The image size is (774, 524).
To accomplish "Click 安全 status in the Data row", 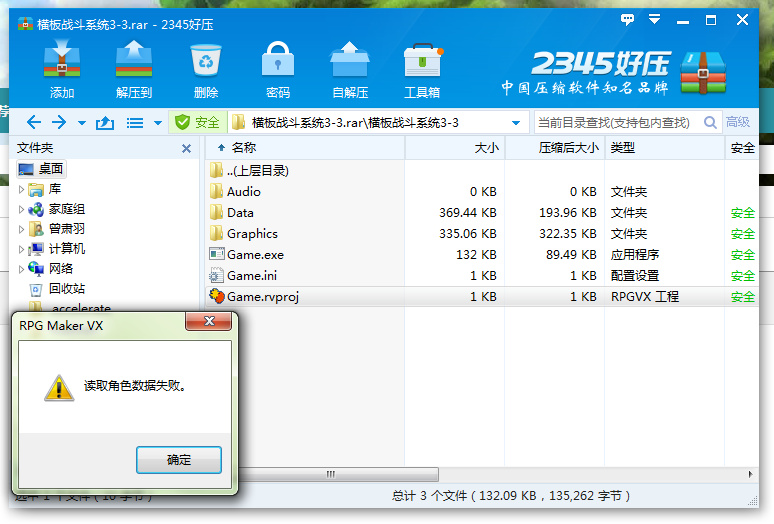I will 742,213.
